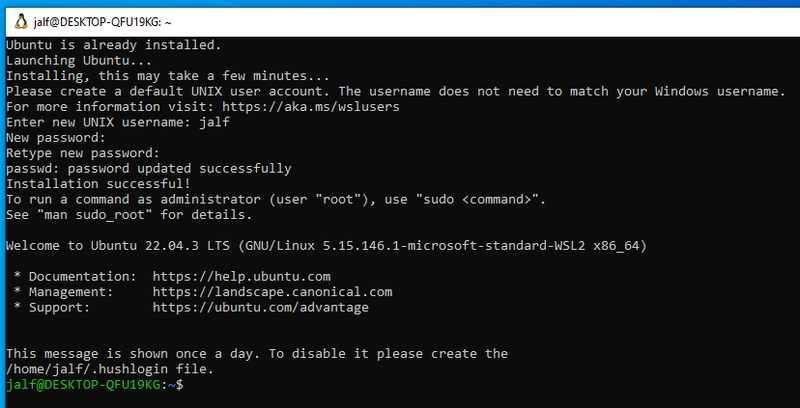This screenshot has height=408, width=800.
Task: Click the https://landscape.canonical.com management URL
Action: [272, 292]
